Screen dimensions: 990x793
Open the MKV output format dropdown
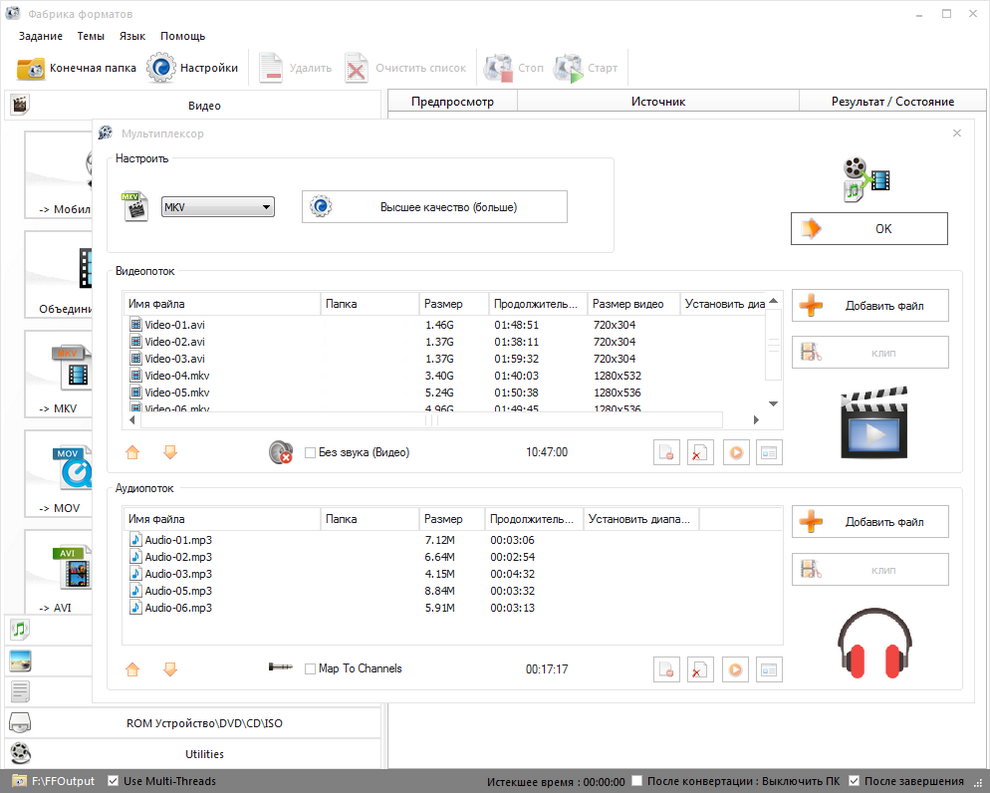tap(217, 207)
